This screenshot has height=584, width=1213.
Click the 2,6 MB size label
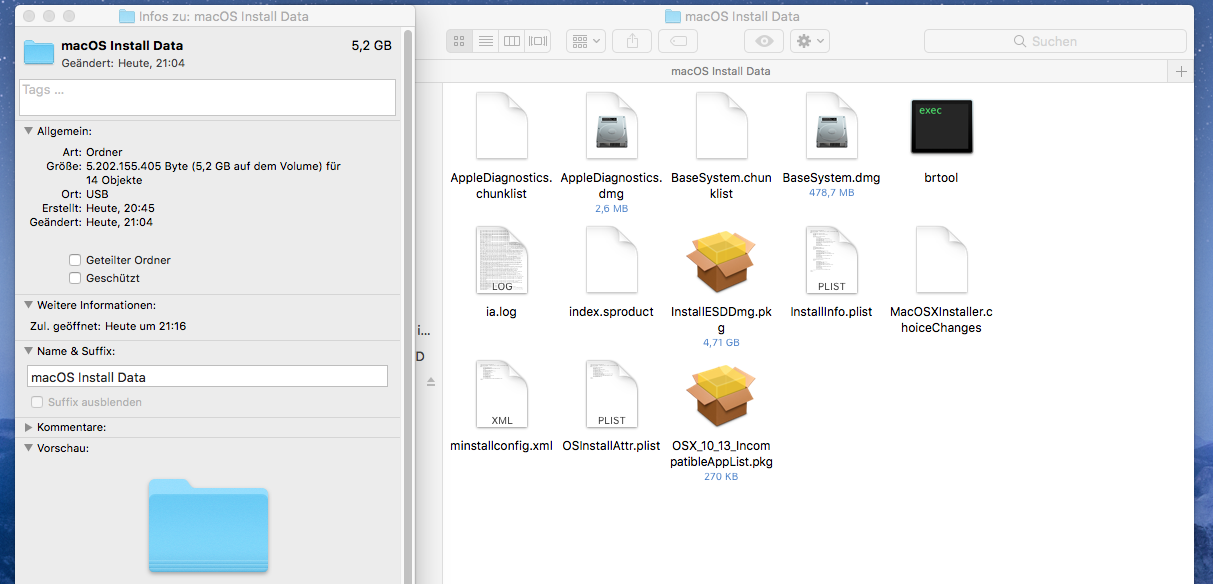click(x=611, y=209)
